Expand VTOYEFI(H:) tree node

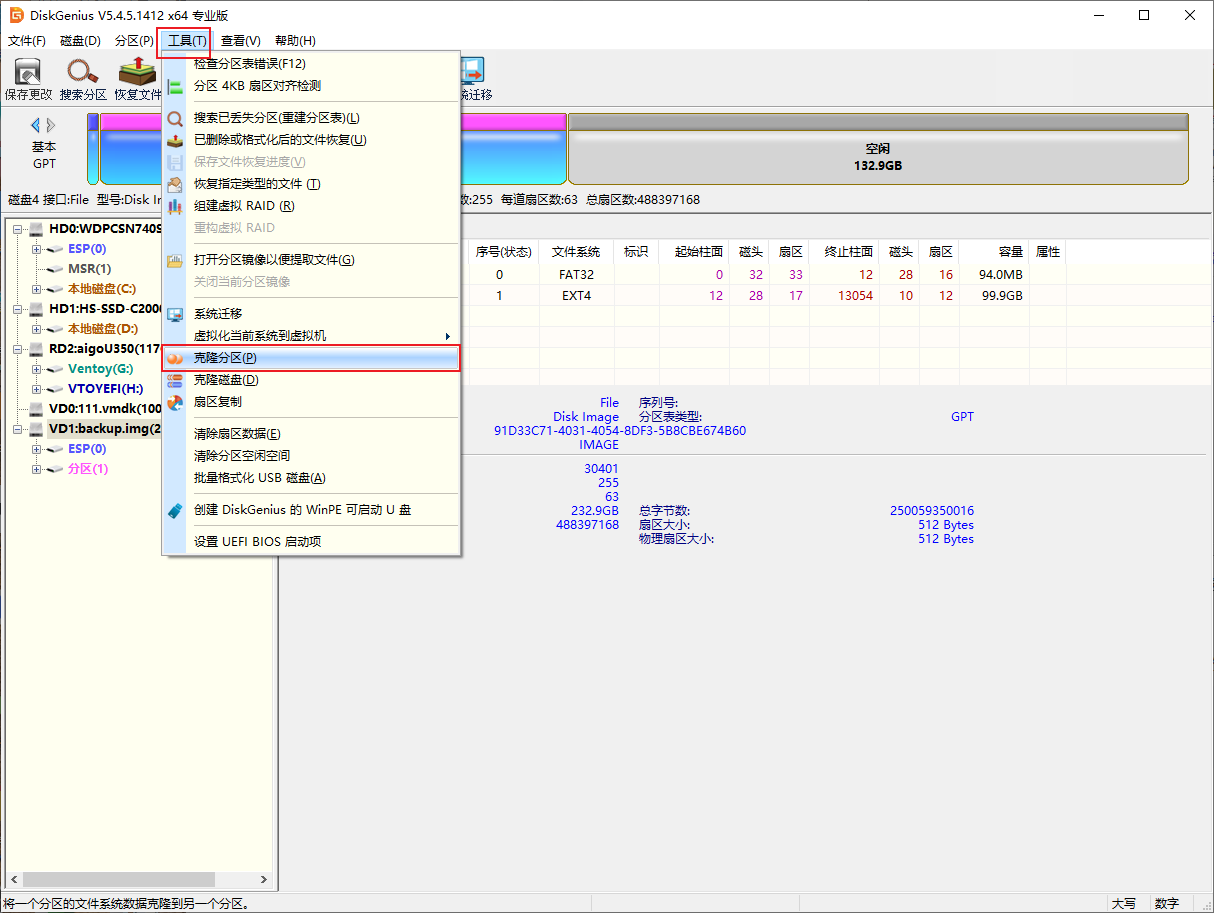(x=37, y=389)
